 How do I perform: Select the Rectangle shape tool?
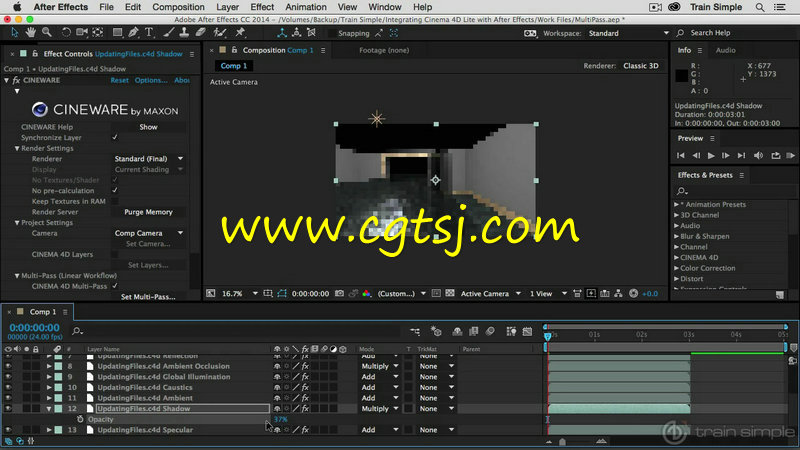click(117, 33)
